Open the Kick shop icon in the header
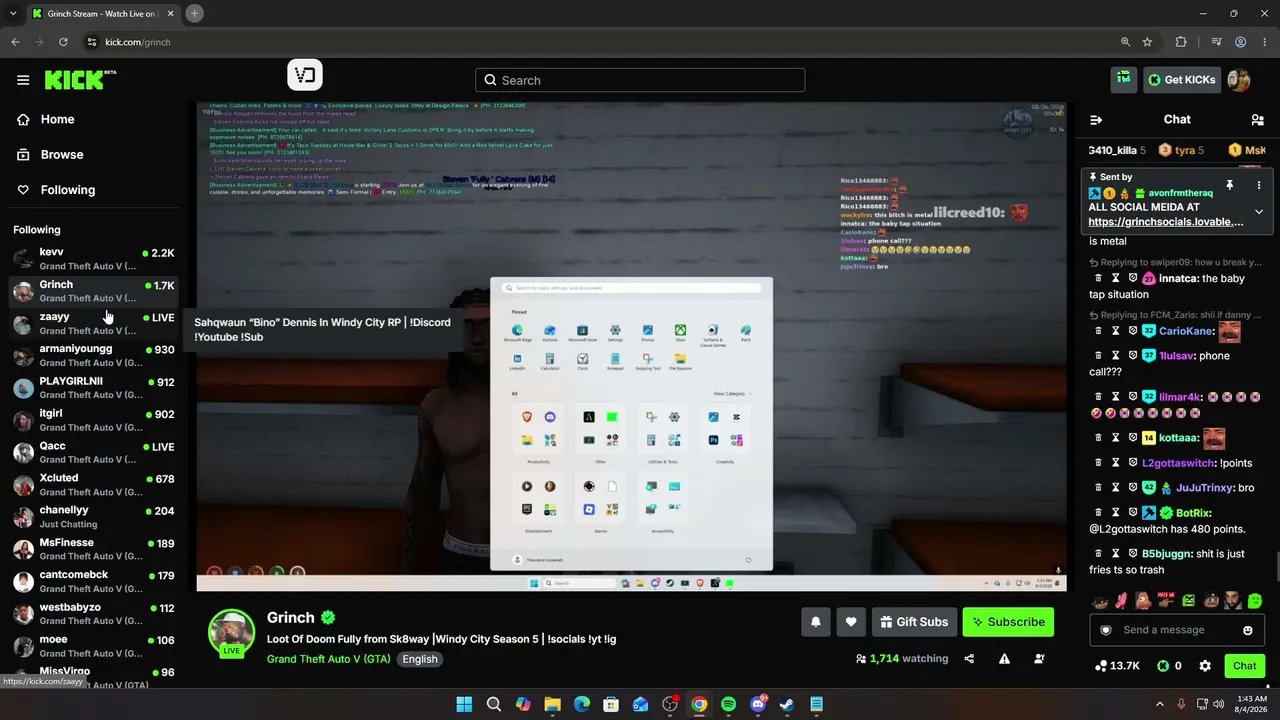 (1124, 79)
